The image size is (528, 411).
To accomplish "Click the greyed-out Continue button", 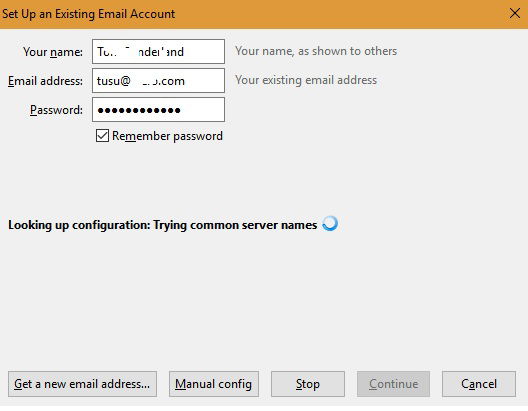I will [x=393, y=384].
